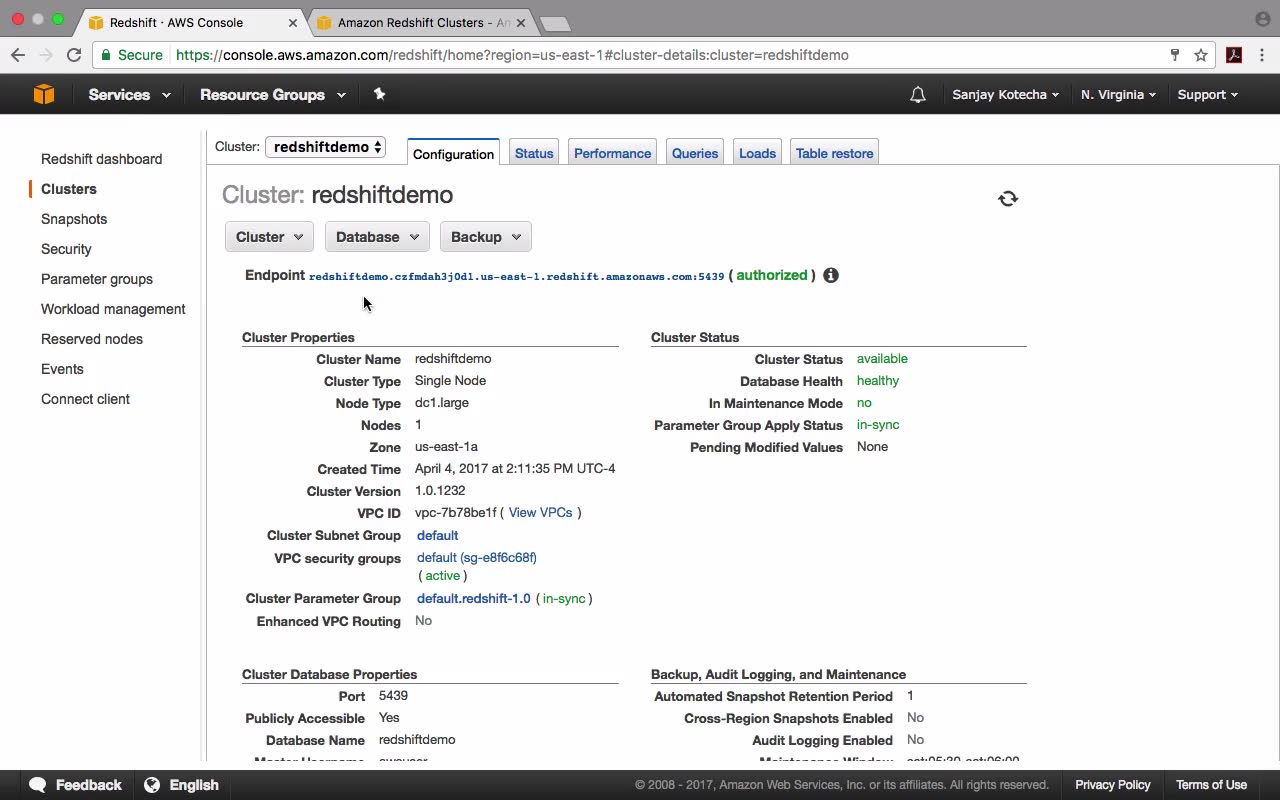The image size is (1280, 800).
Task: Click the cluster version 1.0.1232 value
Action: tap(440, 490)
